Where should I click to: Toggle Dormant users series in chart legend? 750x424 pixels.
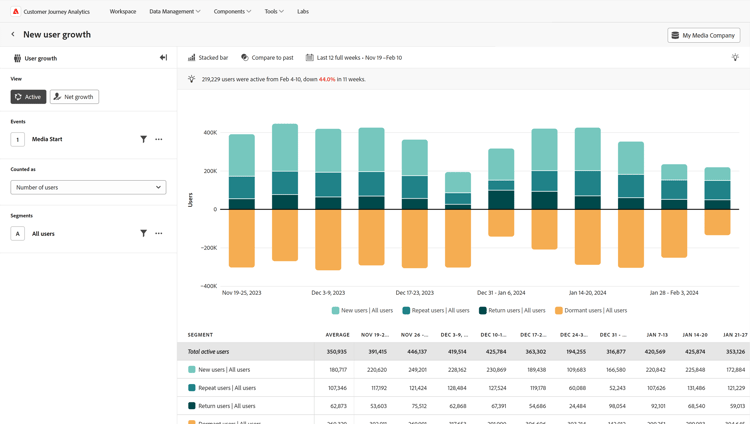[x=591, y=310]
